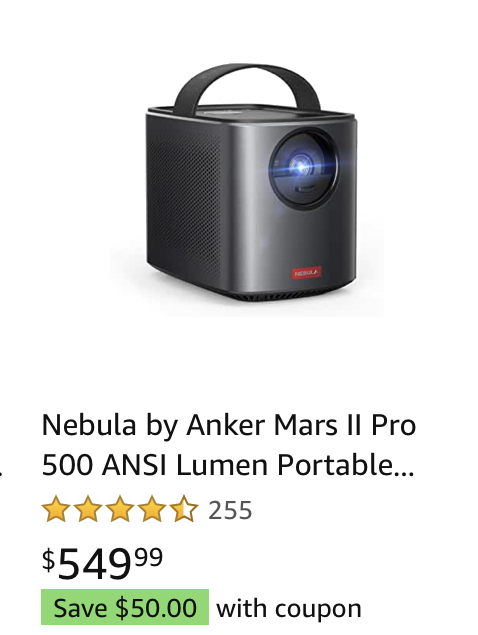Click the superscript 99 cents
The width and height of the screenshot is (478, 635).
pyautogui.click(x=148, y=557)
